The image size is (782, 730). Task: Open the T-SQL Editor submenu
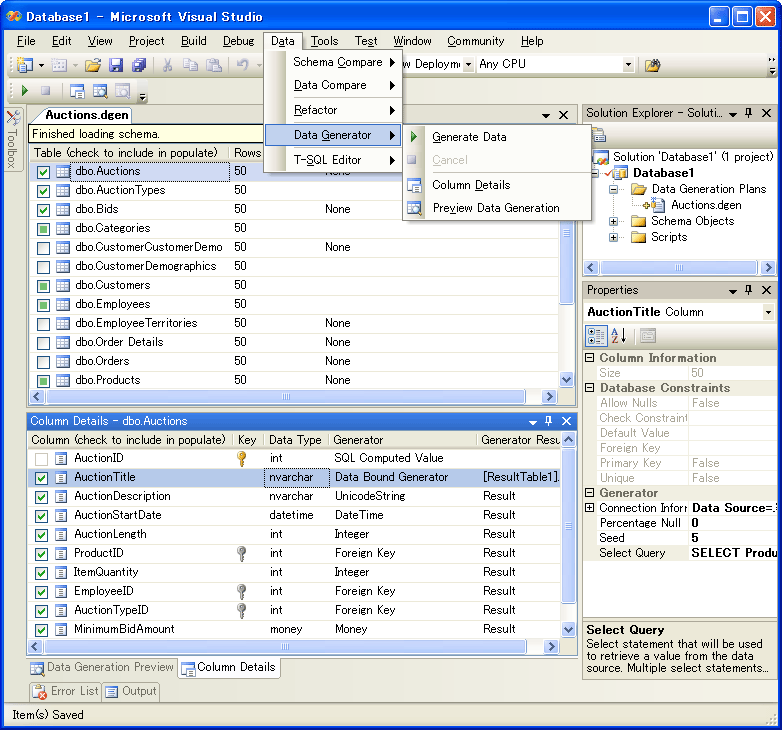328,160
